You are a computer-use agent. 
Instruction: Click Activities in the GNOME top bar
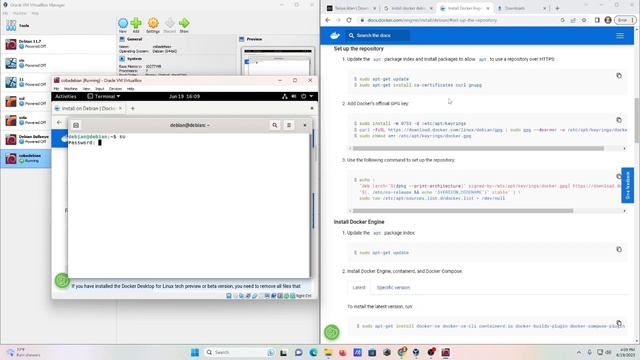click(x=66, y=96)
